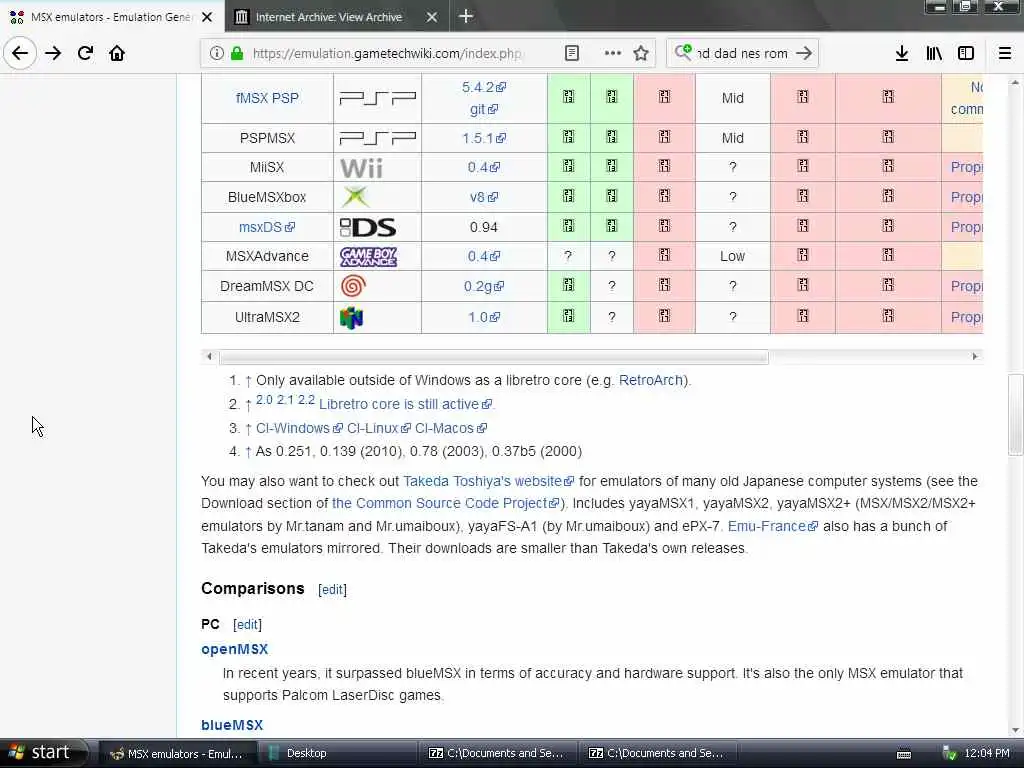Screen dimensions: 1024x768
Task: Open BlueMSXbox v8 link
Action: [x=484, y=197]
